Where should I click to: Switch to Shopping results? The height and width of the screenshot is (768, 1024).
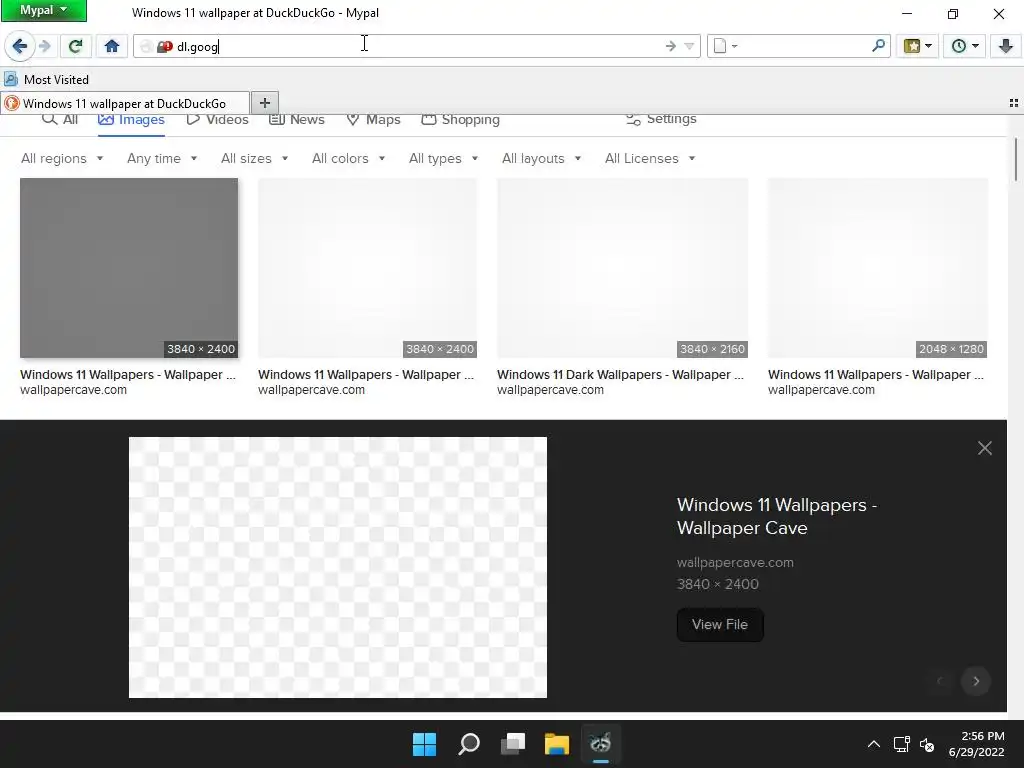[x=461, y=120]
